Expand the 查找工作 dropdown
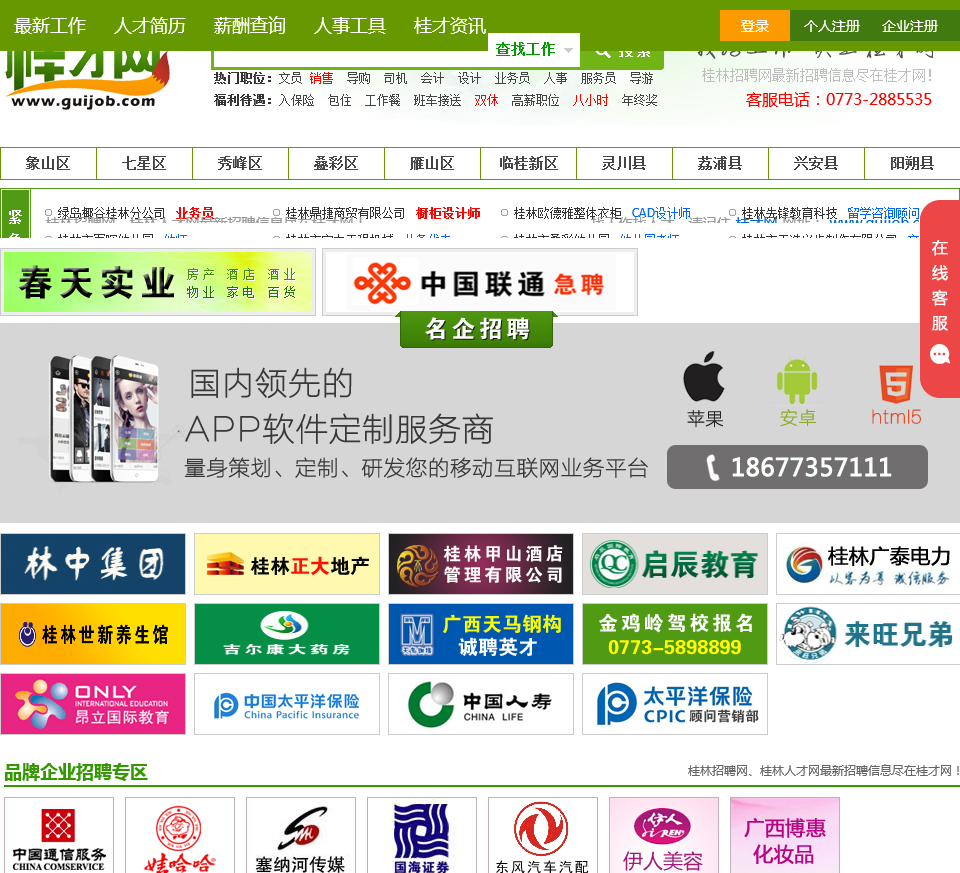Image resolution: width=960 pixels, height=873 pixels. pyautogui.click(x=534, y=50)
